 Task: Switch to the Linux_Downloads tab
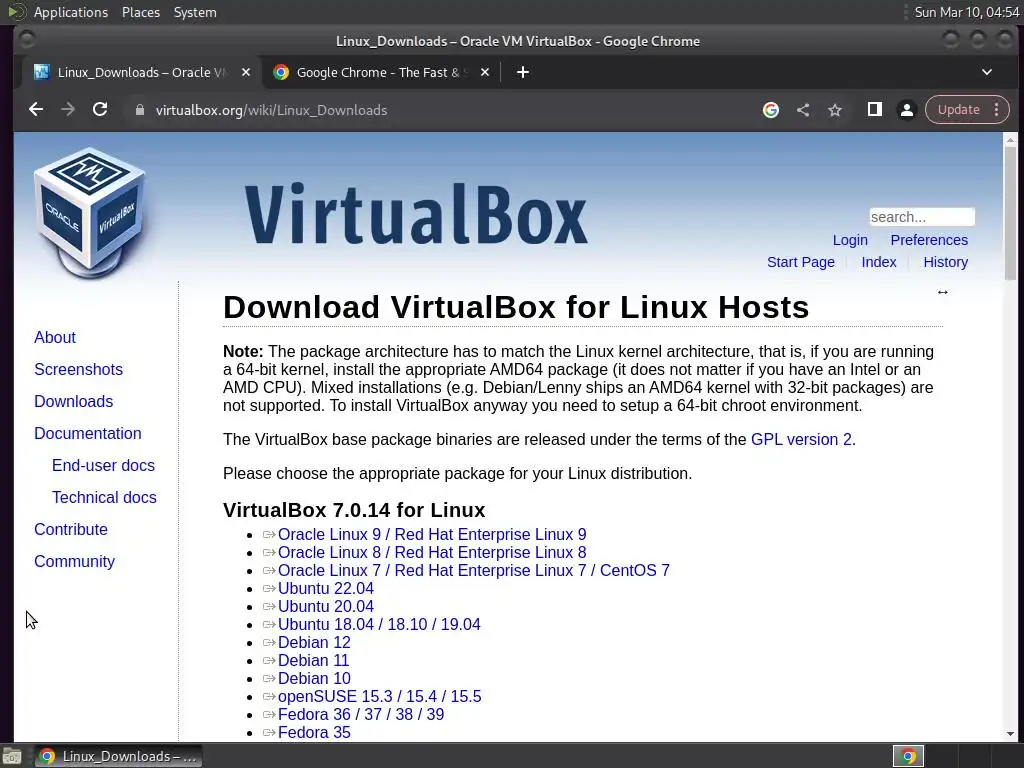point(140,72)
